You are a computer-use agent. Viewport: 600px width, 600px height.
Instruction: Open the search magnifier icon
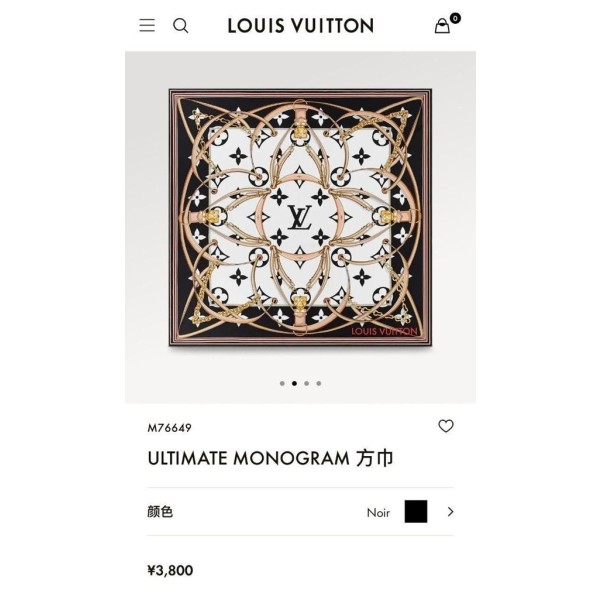click(181, 26)
